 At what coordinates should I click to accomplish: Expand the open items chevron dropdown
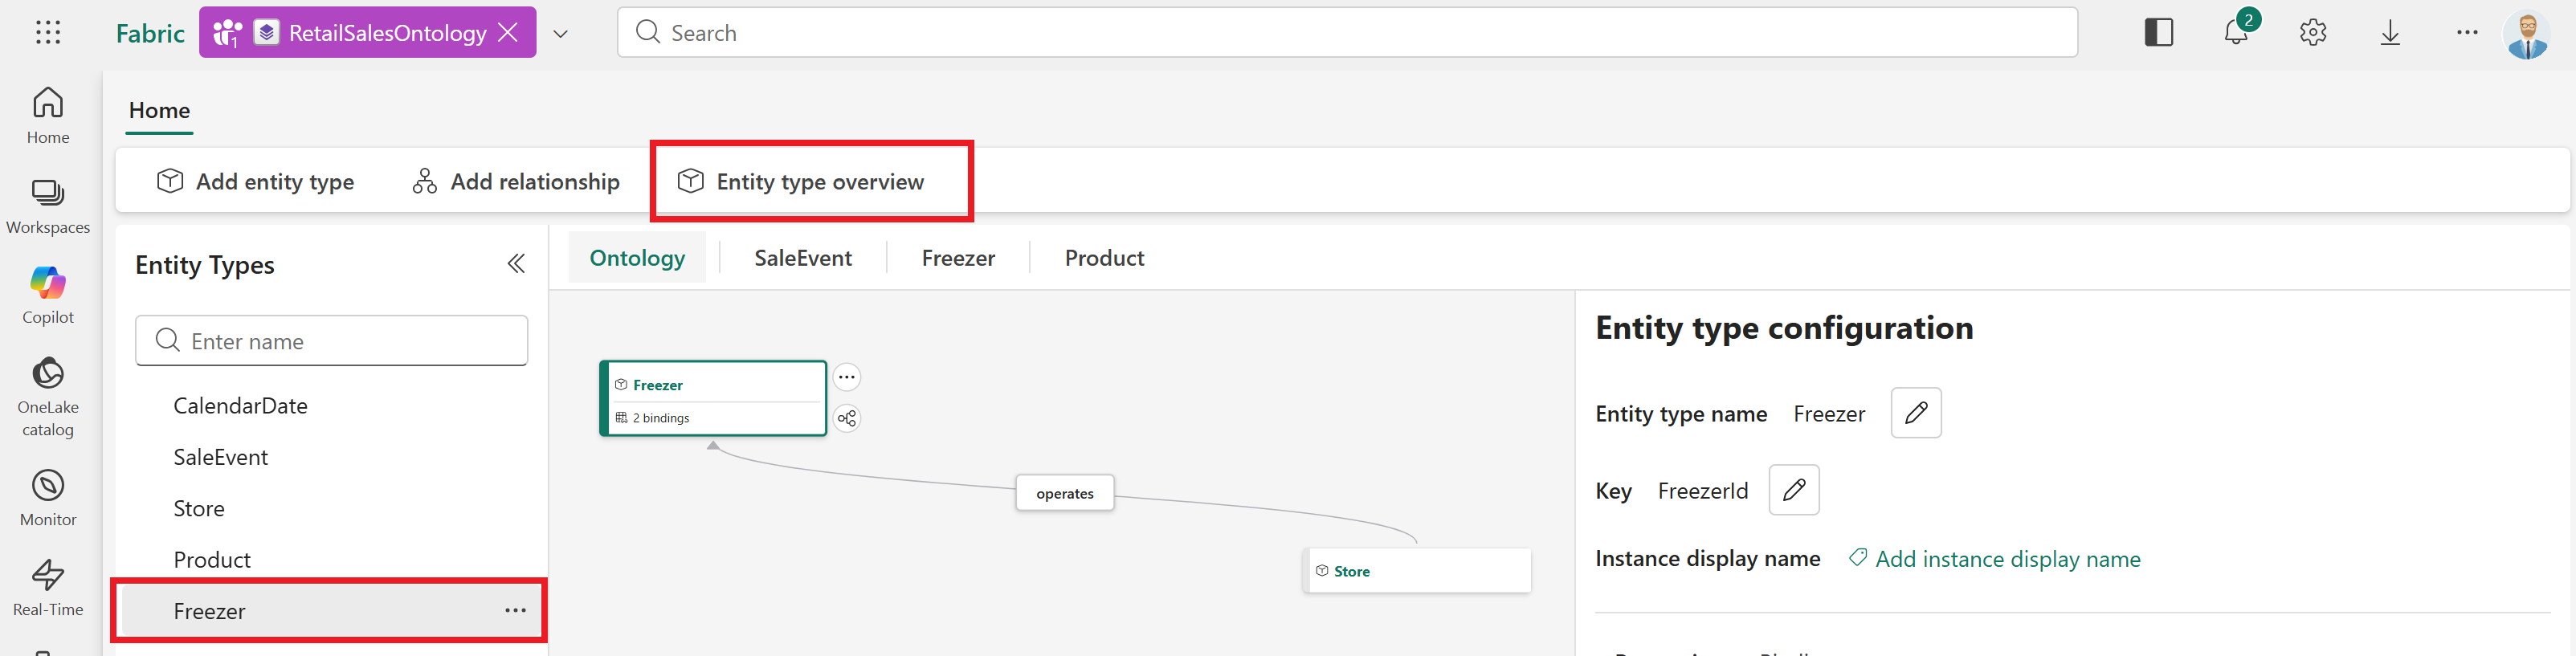(561, 33)
